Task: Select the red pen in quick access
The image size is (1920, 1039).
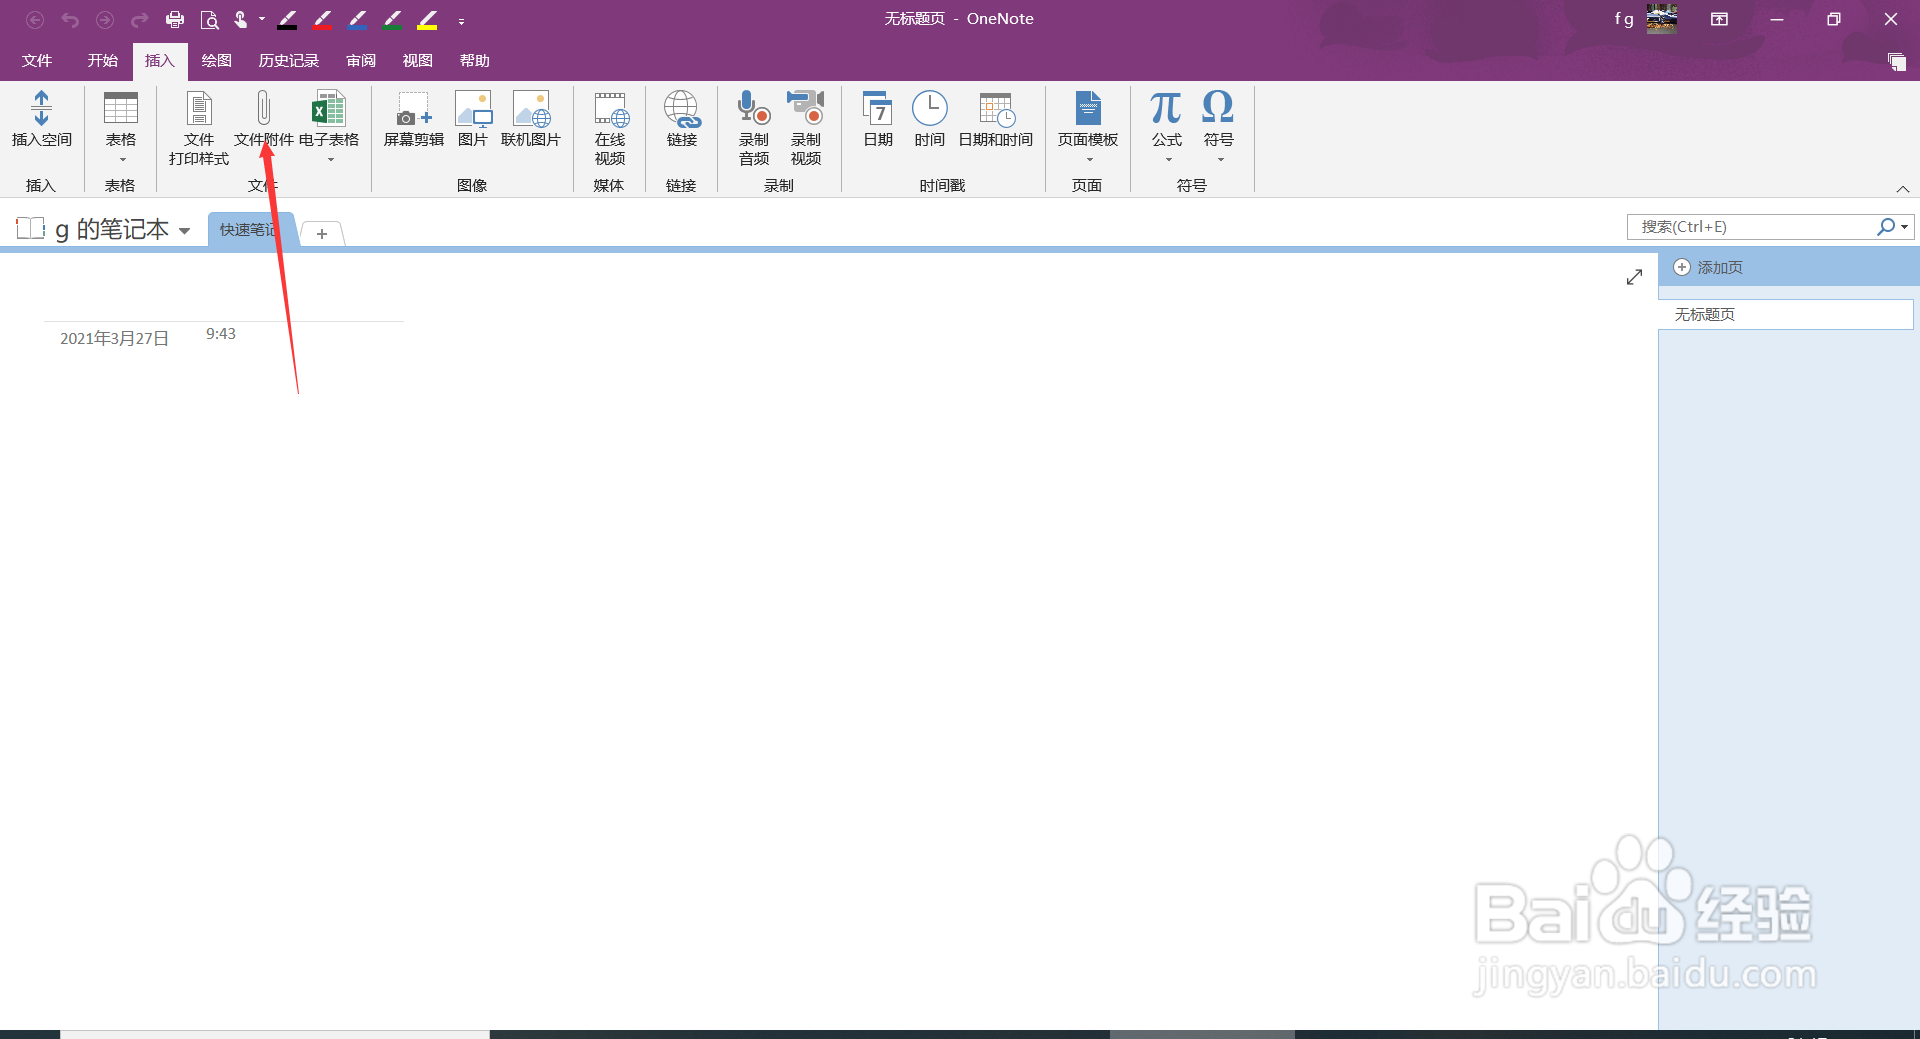Action: [x=322, y=19]
